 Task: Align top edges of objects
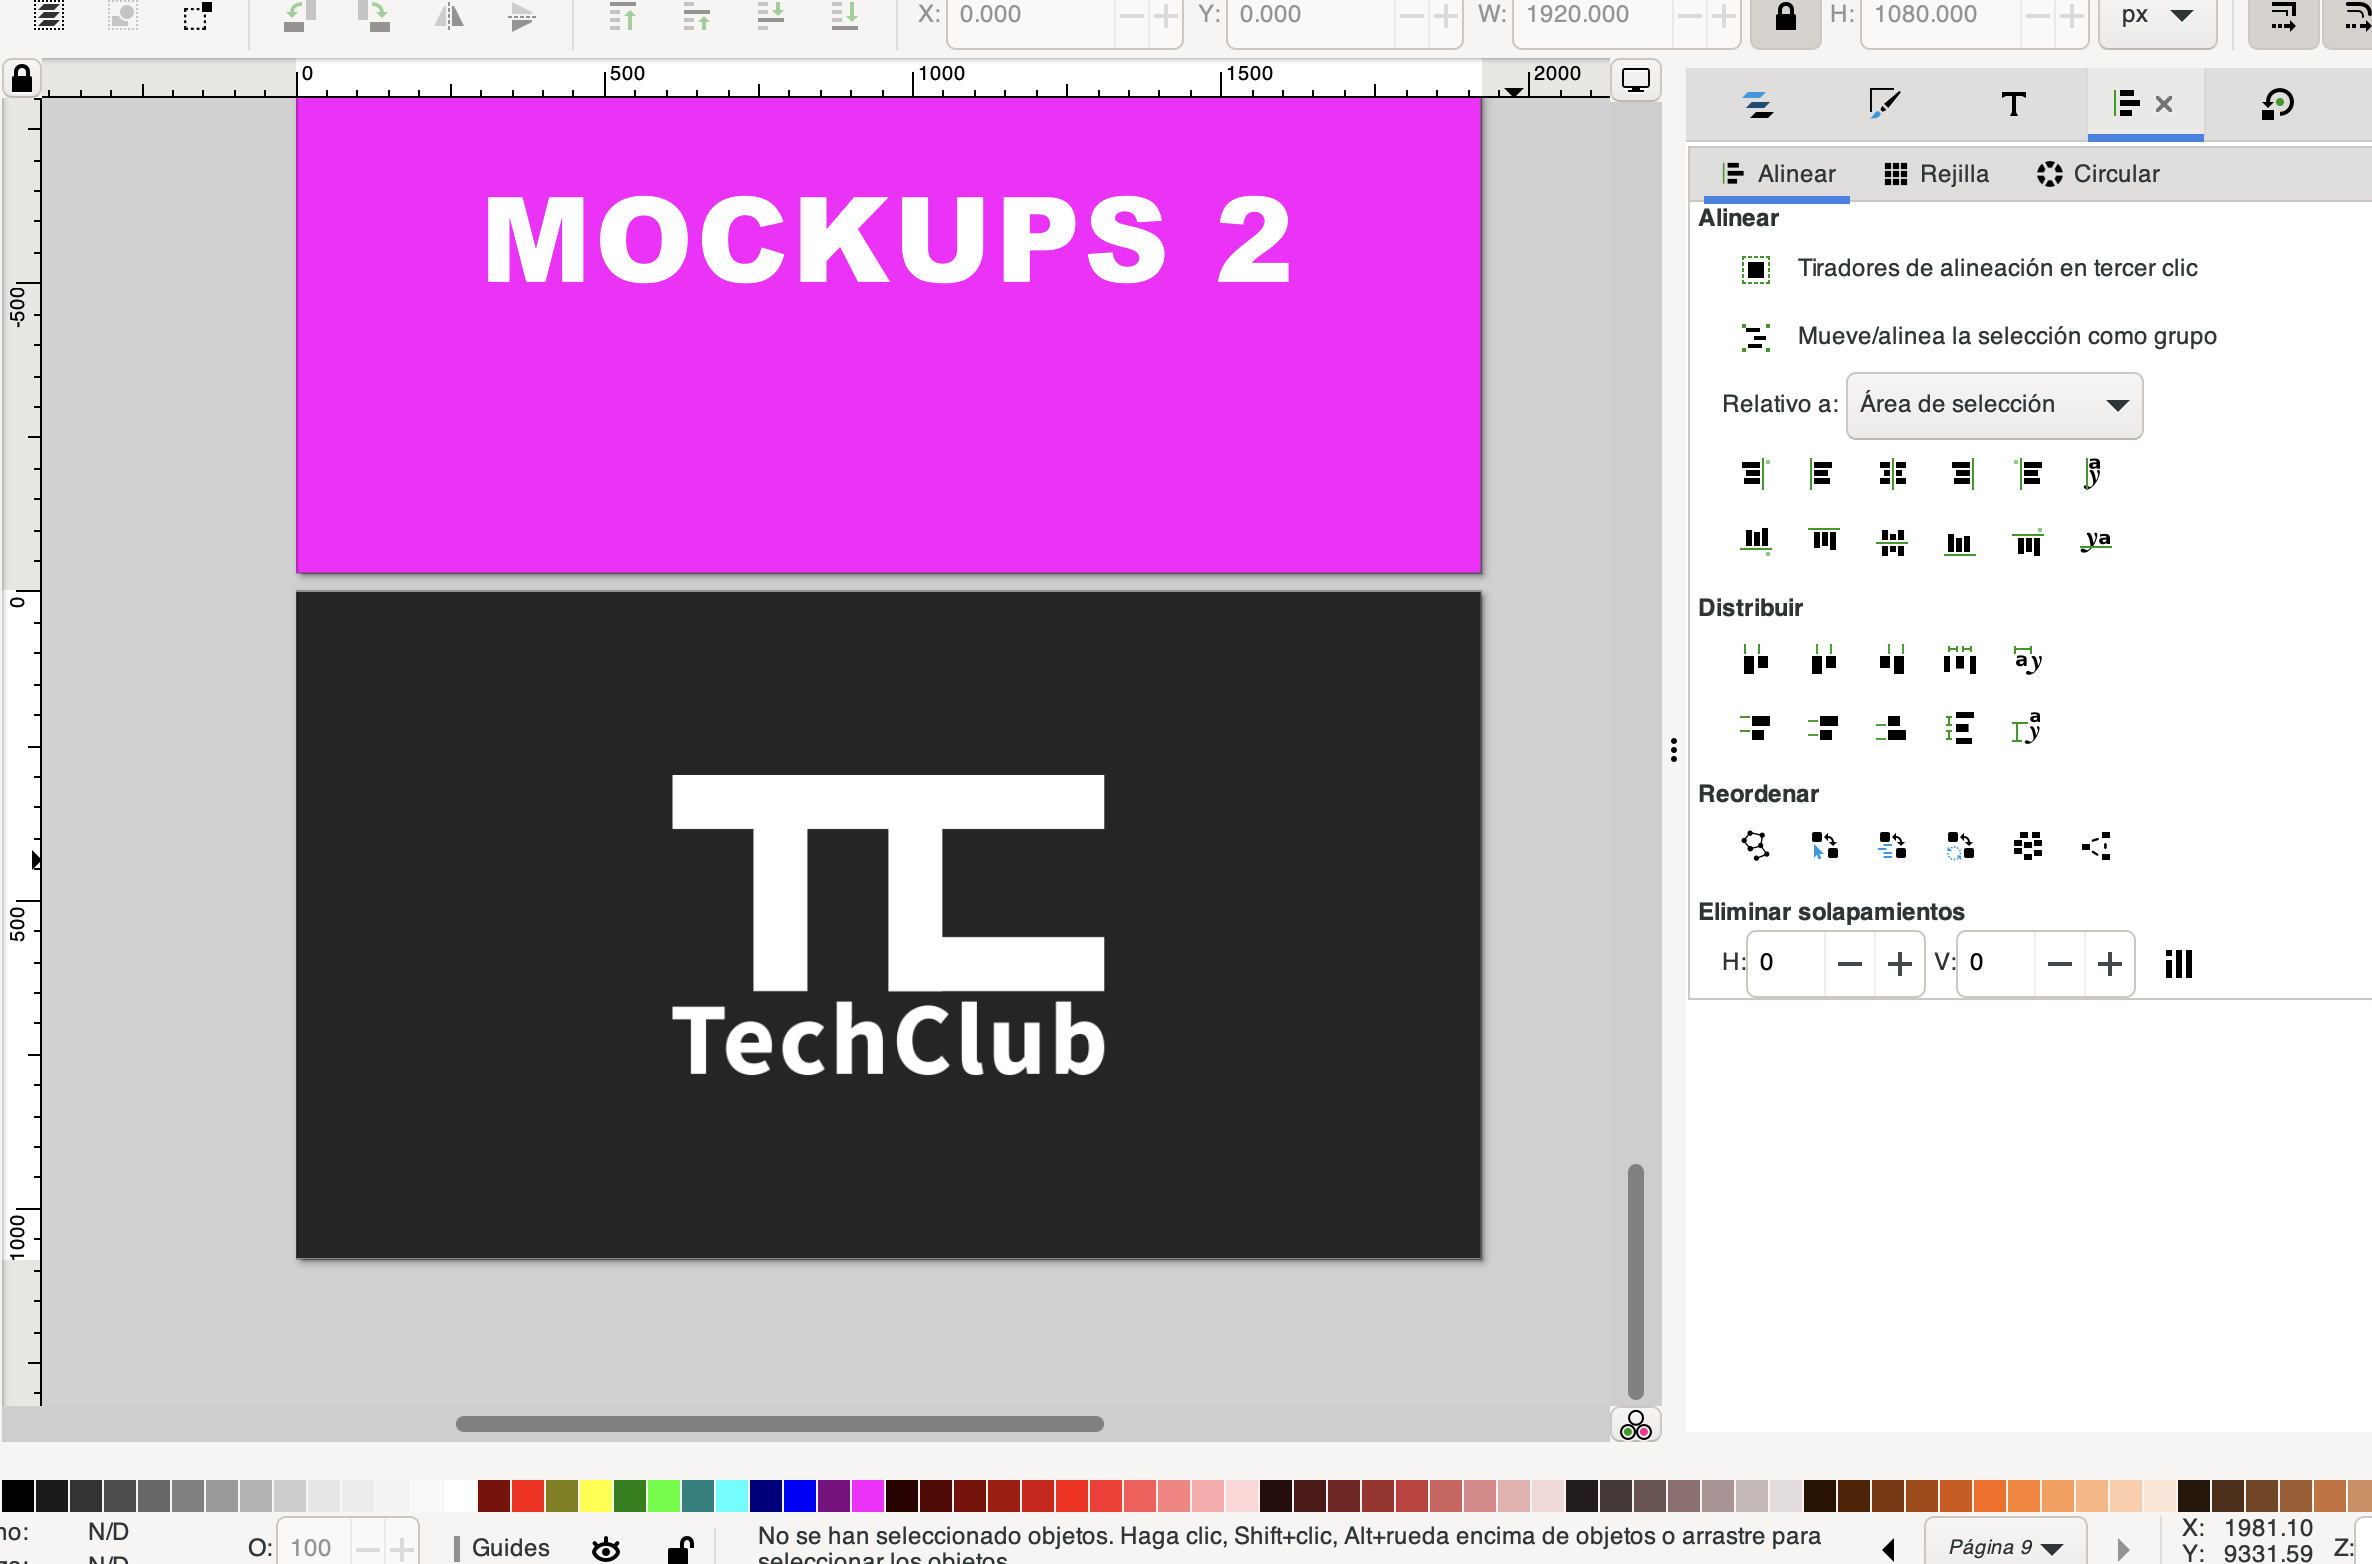(x=1823, y=541)
